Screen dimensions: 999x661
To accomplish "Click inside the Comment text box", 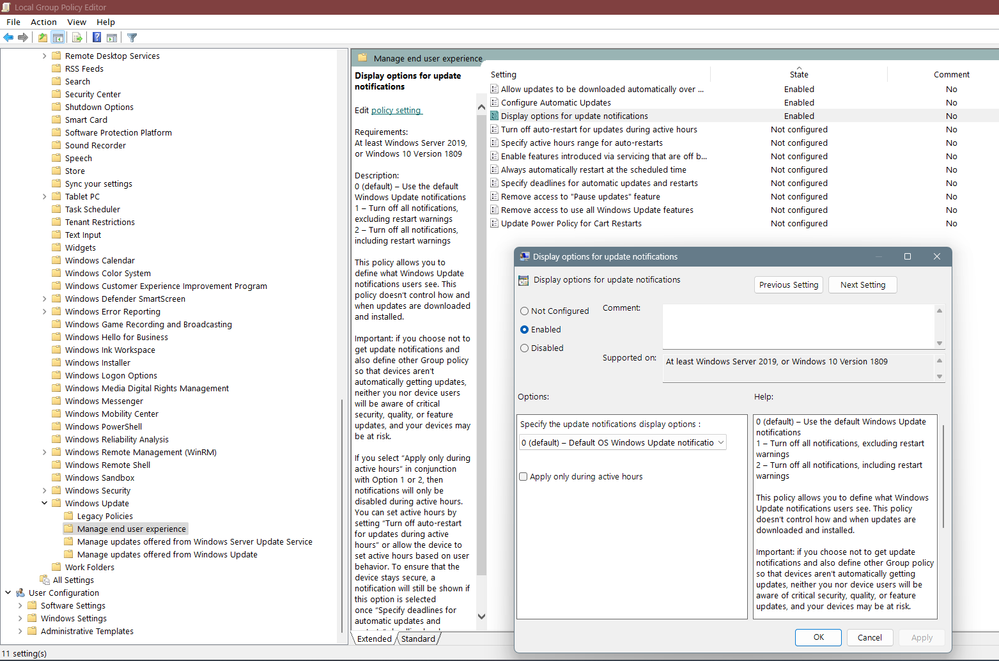I will [798, 326].
